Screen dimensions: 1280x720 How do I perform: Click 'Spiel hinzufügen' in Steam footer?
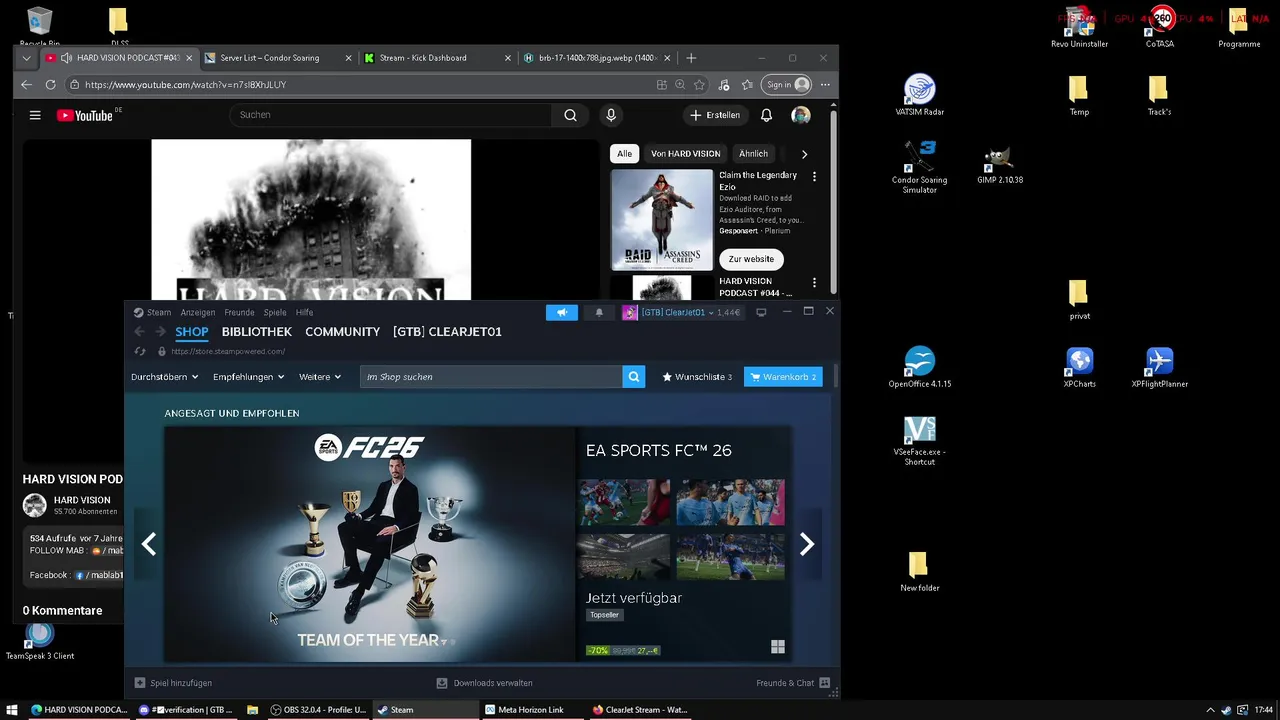click(173, 683)
